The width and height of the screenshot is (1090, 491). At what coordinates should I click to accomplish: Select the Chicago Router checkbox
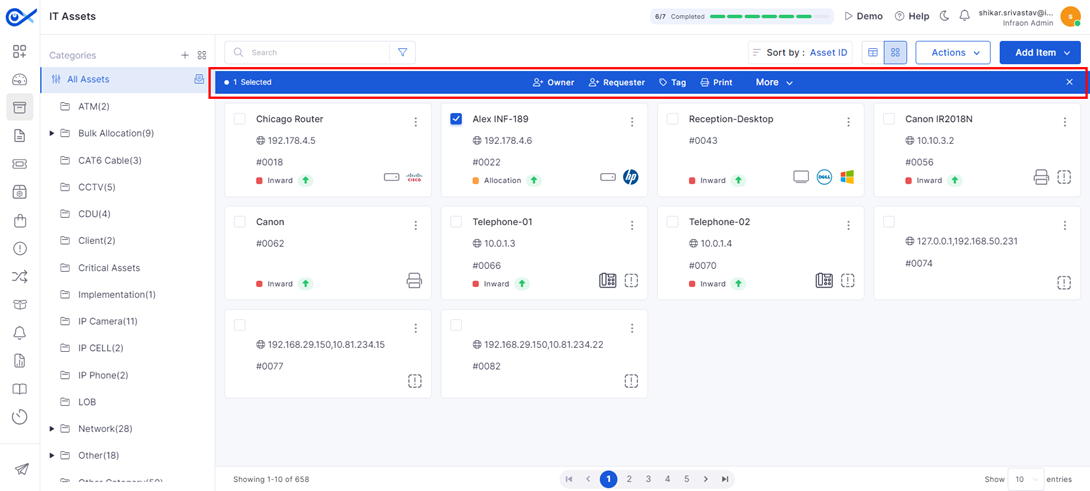click(240, 119)
